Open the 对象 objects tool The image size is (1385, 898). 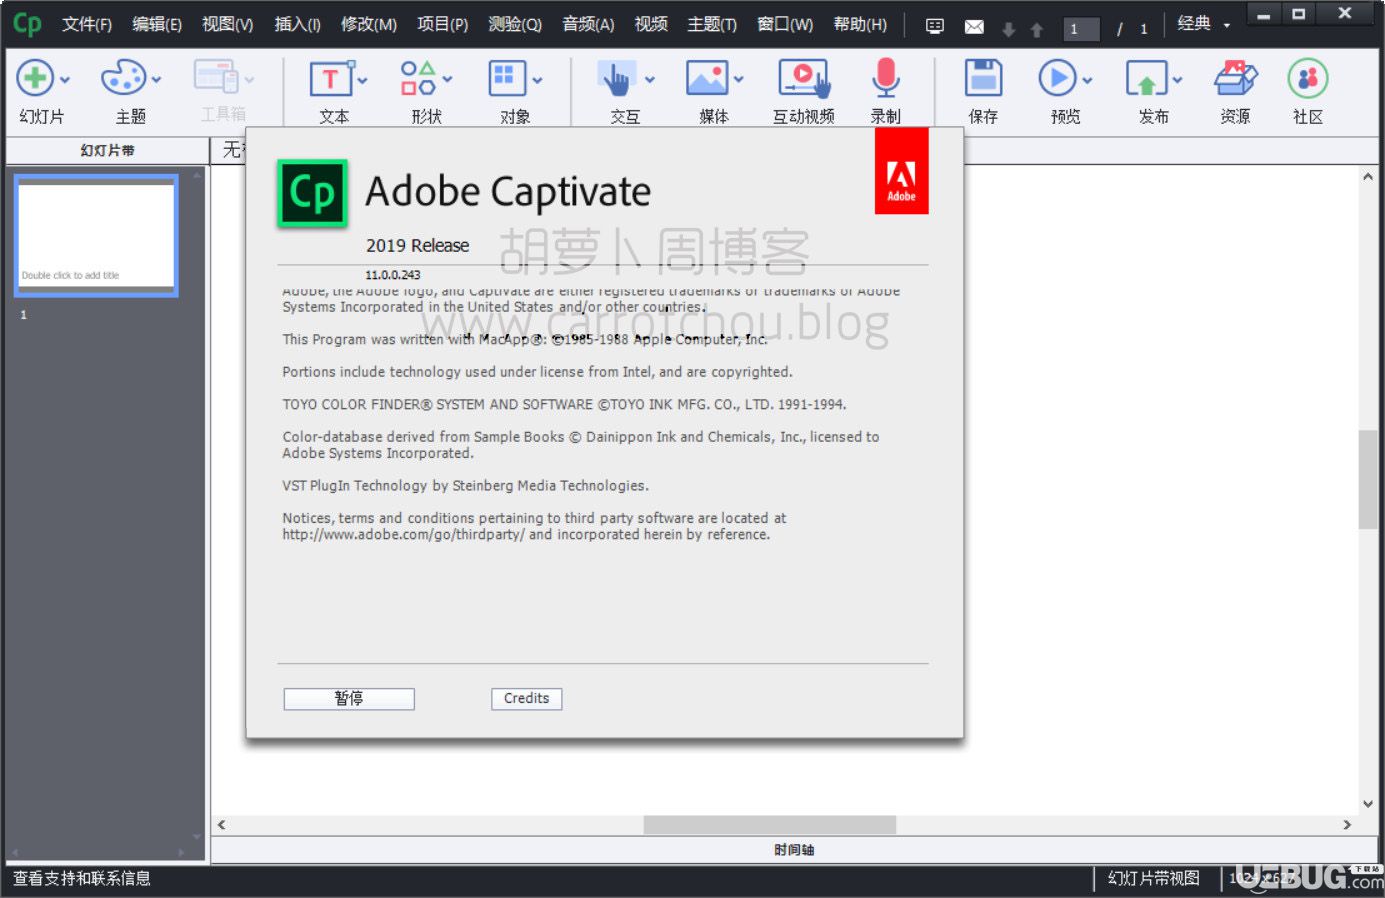click(507, 78)
